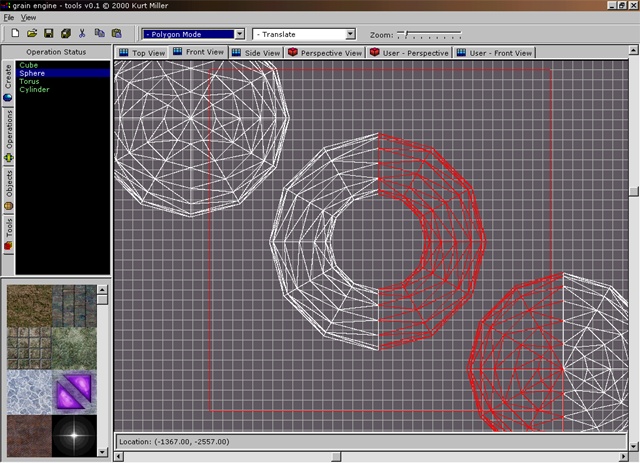Click the vertical scrollbar thumb in viewport

pyautogui.click(x=633, y=191)
